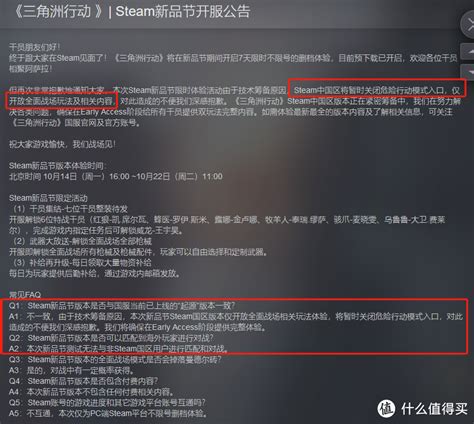
Task: Click the Steam新品节开服公告 title text
Action: (183, 12)
